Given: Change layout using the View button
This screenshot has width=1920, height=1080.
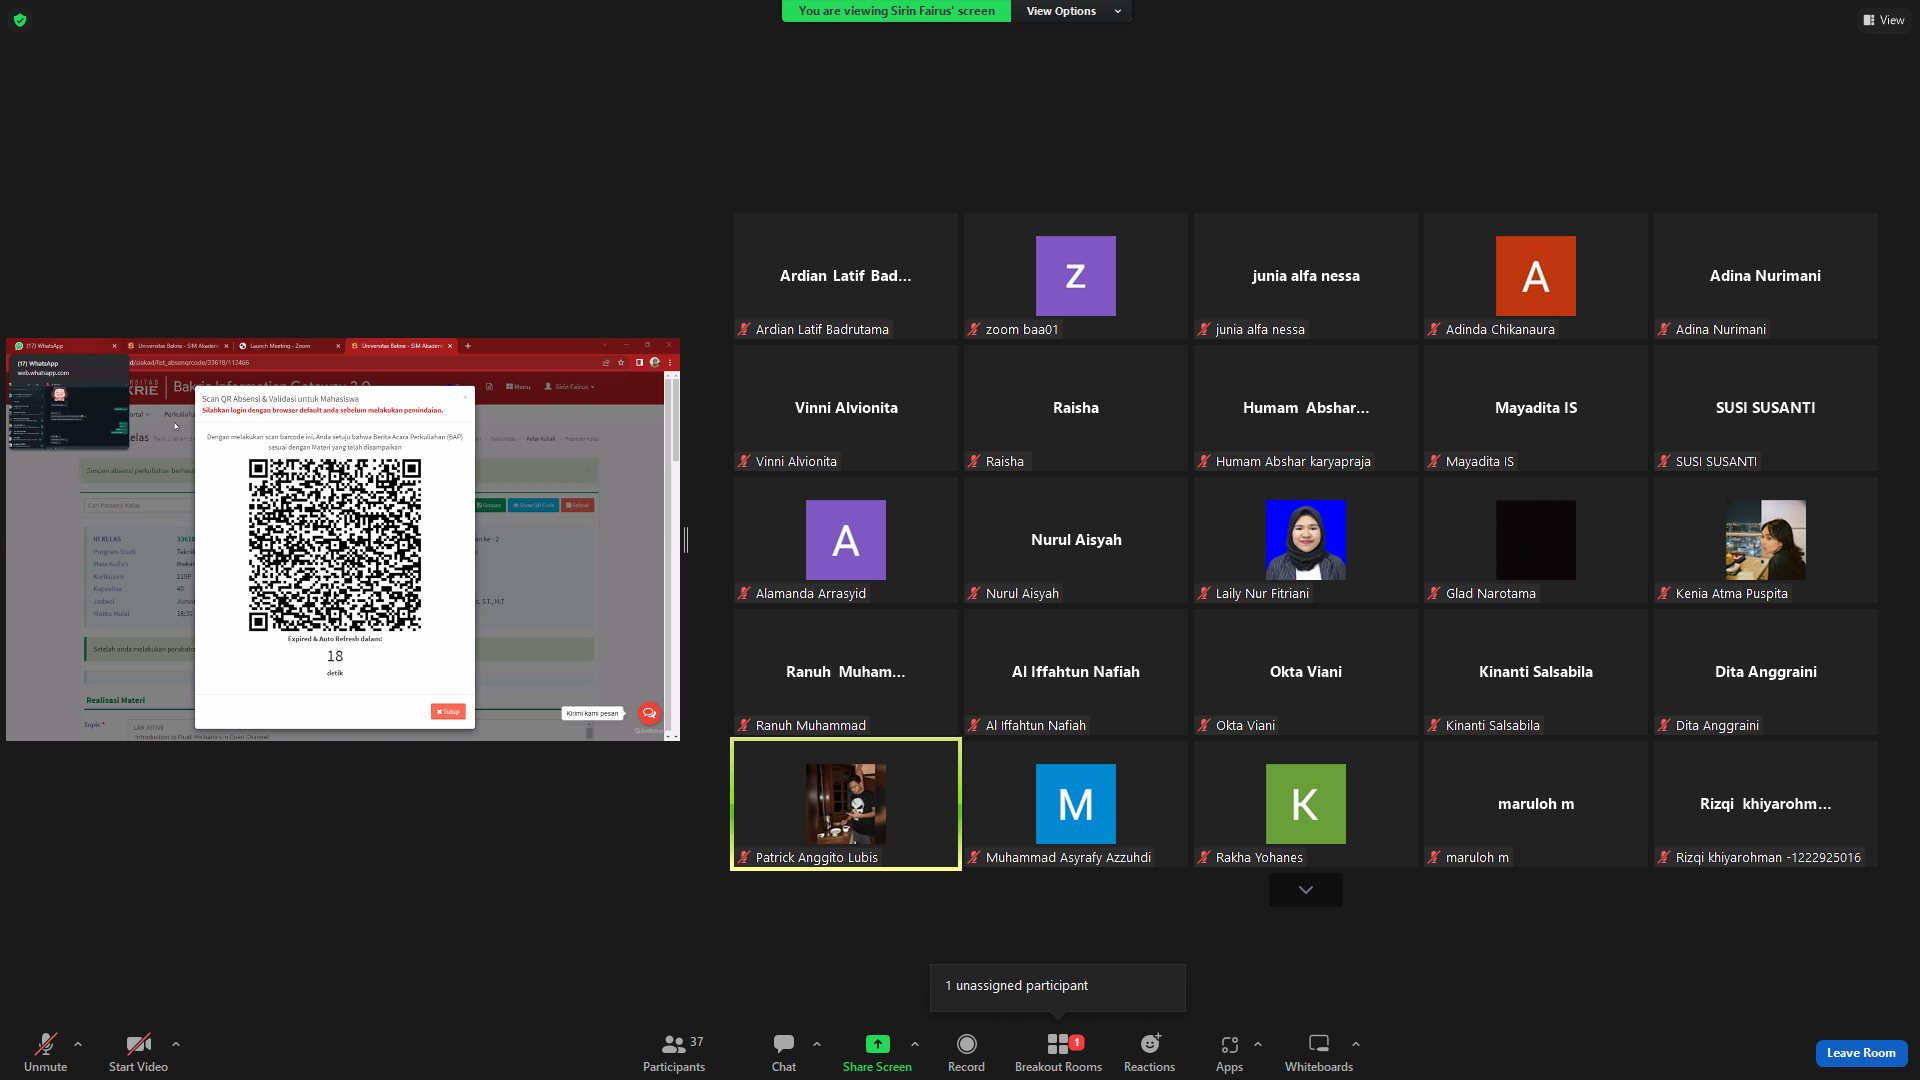Looking at the screenshot, I should tap(1883, 20).
